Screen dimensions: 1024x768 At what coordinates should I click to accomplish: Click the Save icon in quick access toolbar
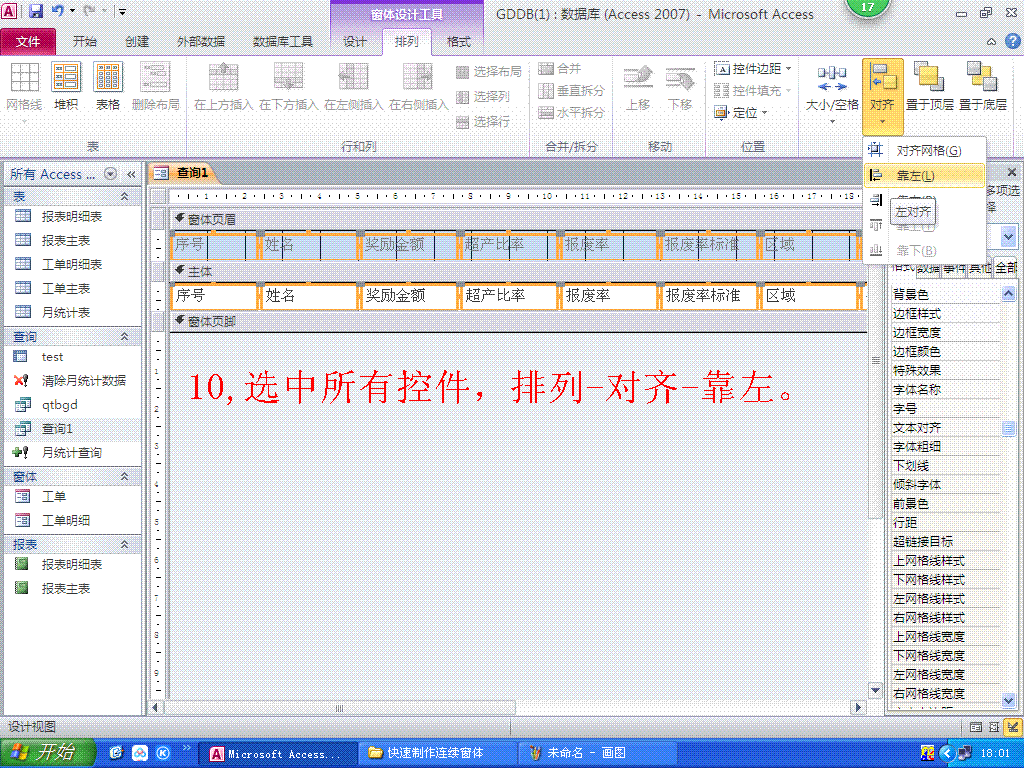(x=35, y=11)
